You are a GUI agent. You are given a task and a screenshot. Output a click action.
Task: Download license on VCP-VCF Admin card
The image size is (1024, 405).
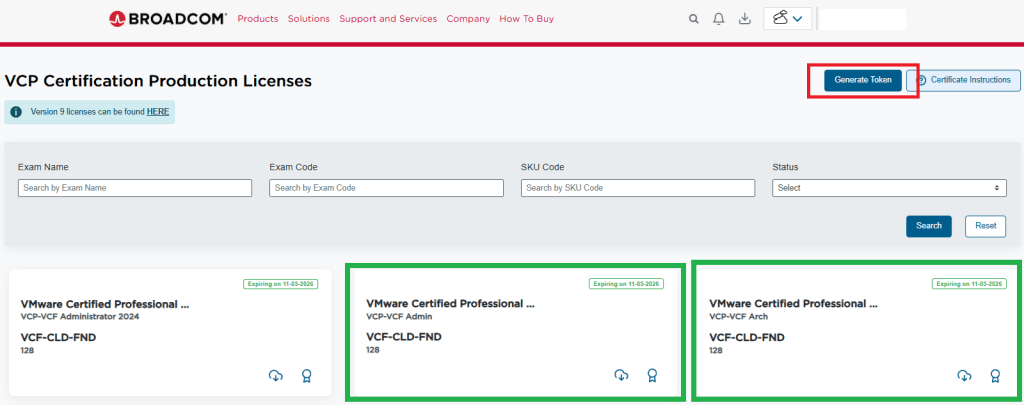tap(621, 375)
